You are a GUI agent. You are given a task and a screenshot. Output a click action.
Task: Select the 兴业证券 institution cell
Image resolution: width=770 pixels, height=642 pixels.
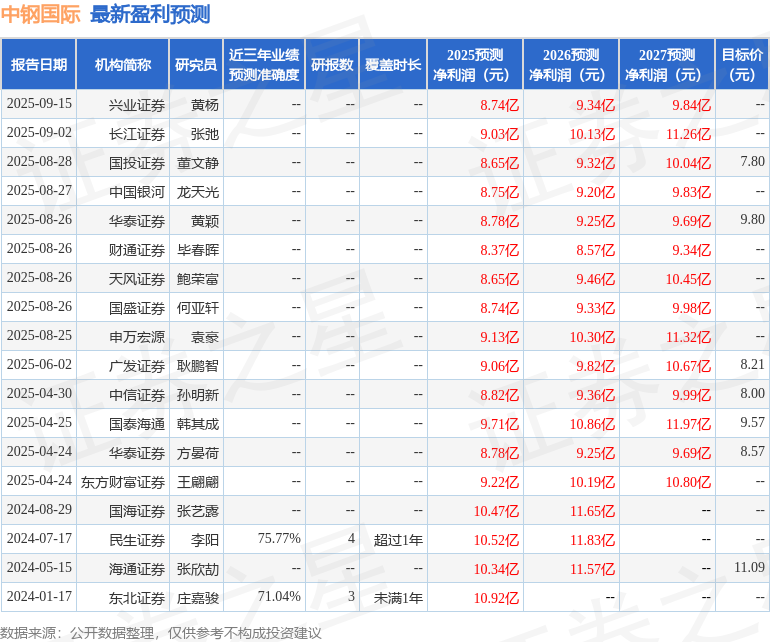click(x=137, y=105)
